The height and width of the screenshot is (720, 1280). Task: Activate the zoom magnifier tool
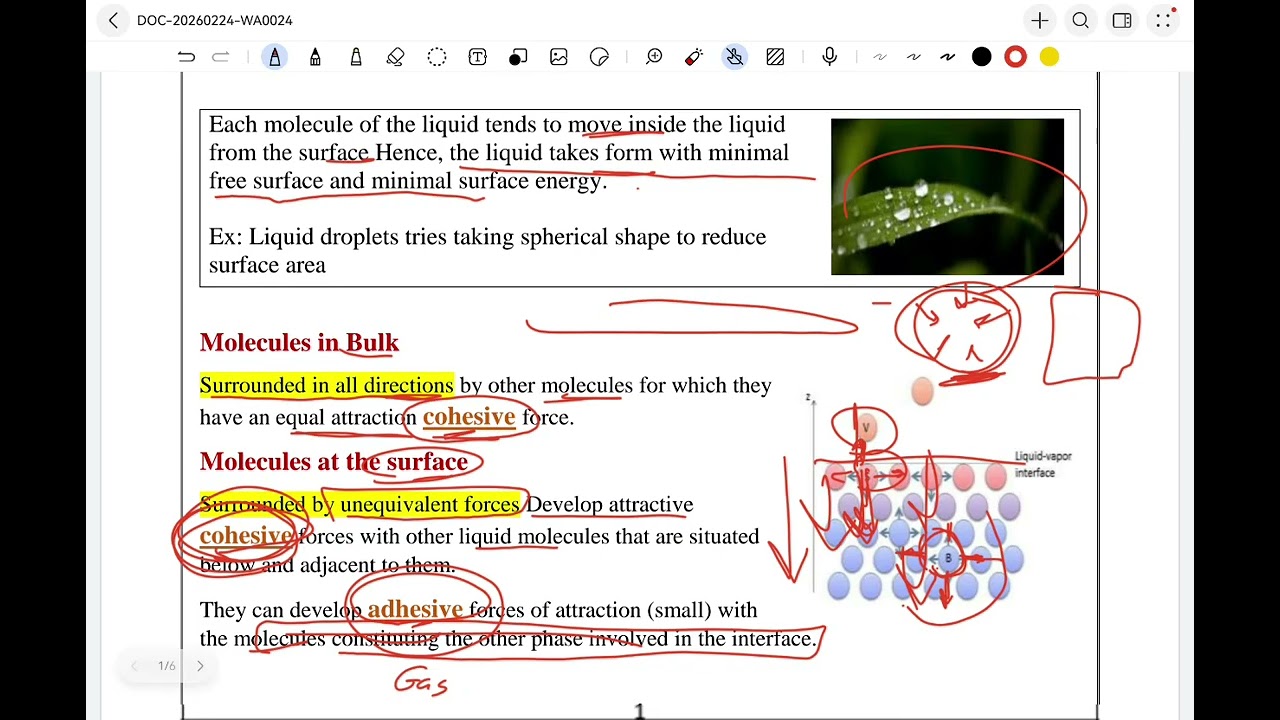654,57
